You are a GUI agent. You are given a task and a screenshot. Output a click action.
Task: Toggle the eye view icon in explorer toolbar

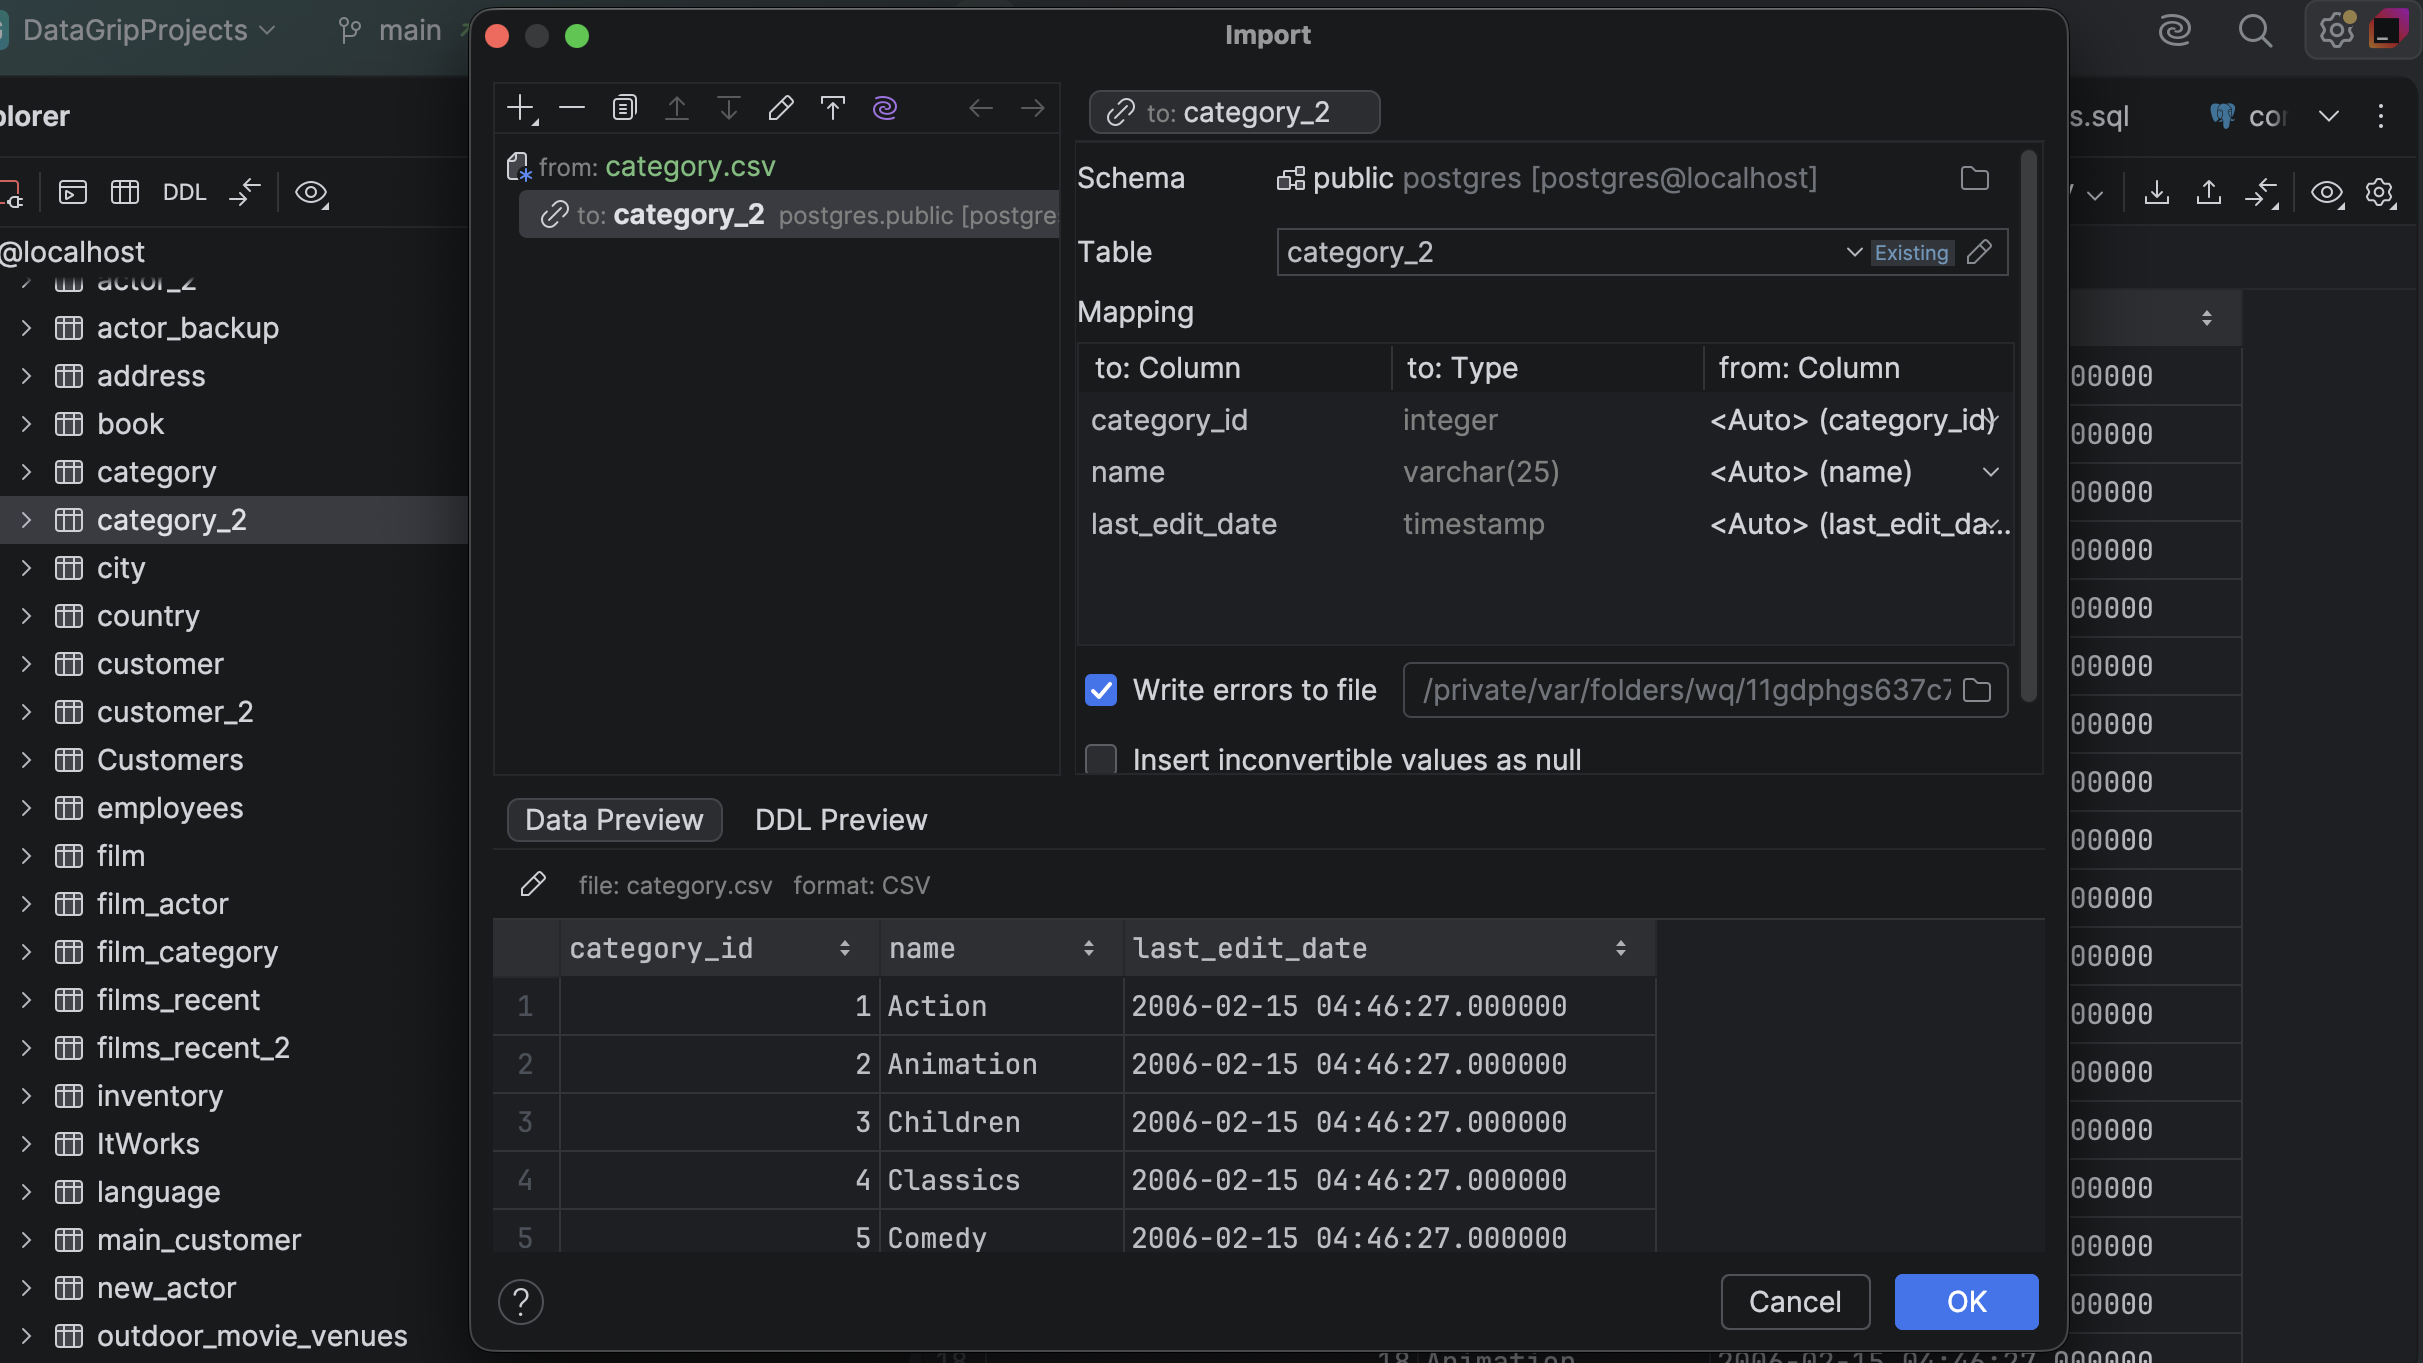coord(312,192)
